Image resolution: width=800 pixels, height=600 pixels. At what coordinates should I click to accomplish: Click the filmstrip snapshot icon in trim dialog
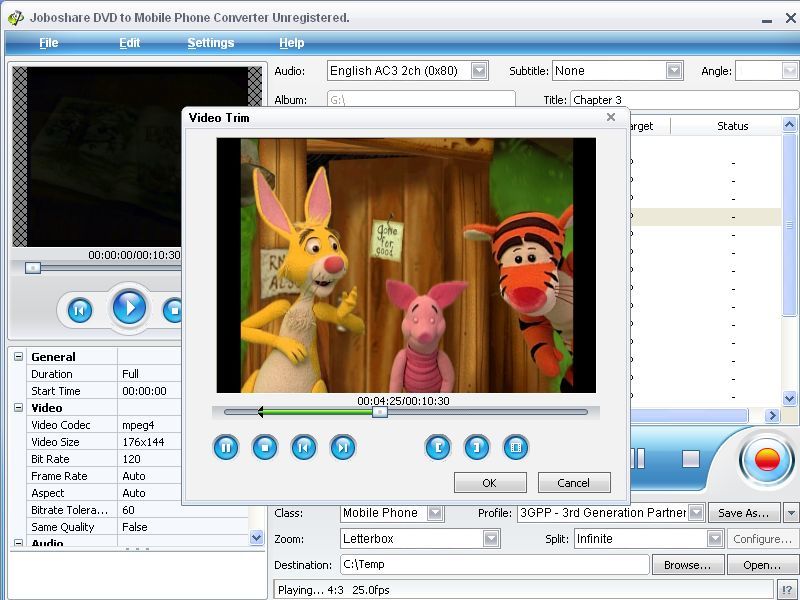click(515, 448)
